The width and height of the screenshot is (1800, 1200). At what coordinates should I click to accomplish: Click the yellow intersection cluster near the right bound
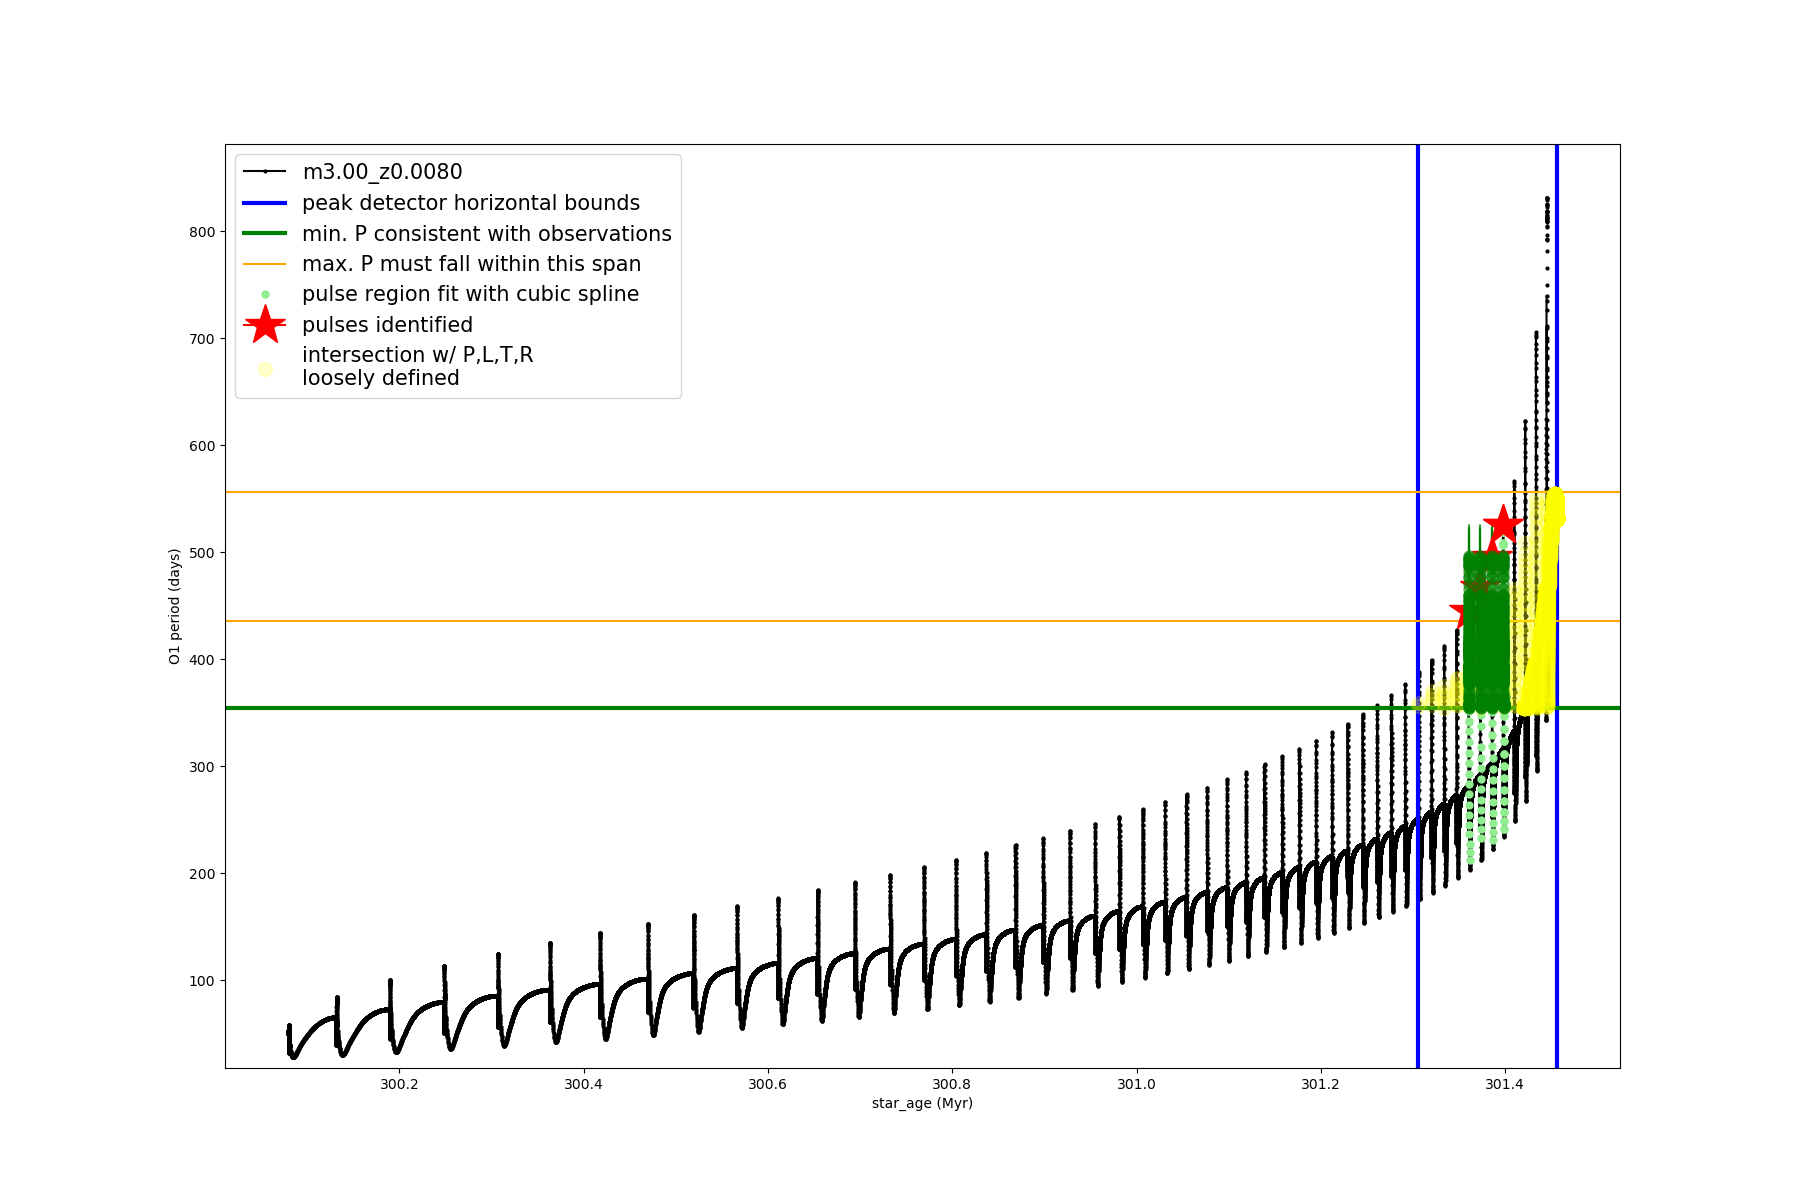(1550, 540)
